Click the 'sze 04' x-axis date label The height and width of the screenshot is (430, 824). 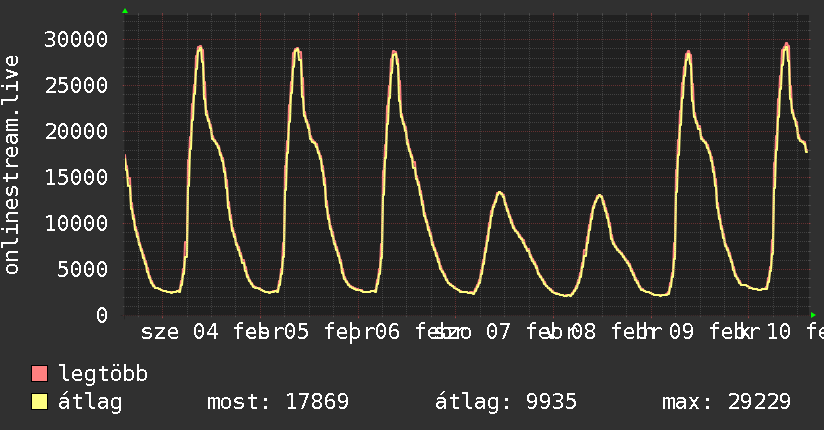tap(180, 332)
